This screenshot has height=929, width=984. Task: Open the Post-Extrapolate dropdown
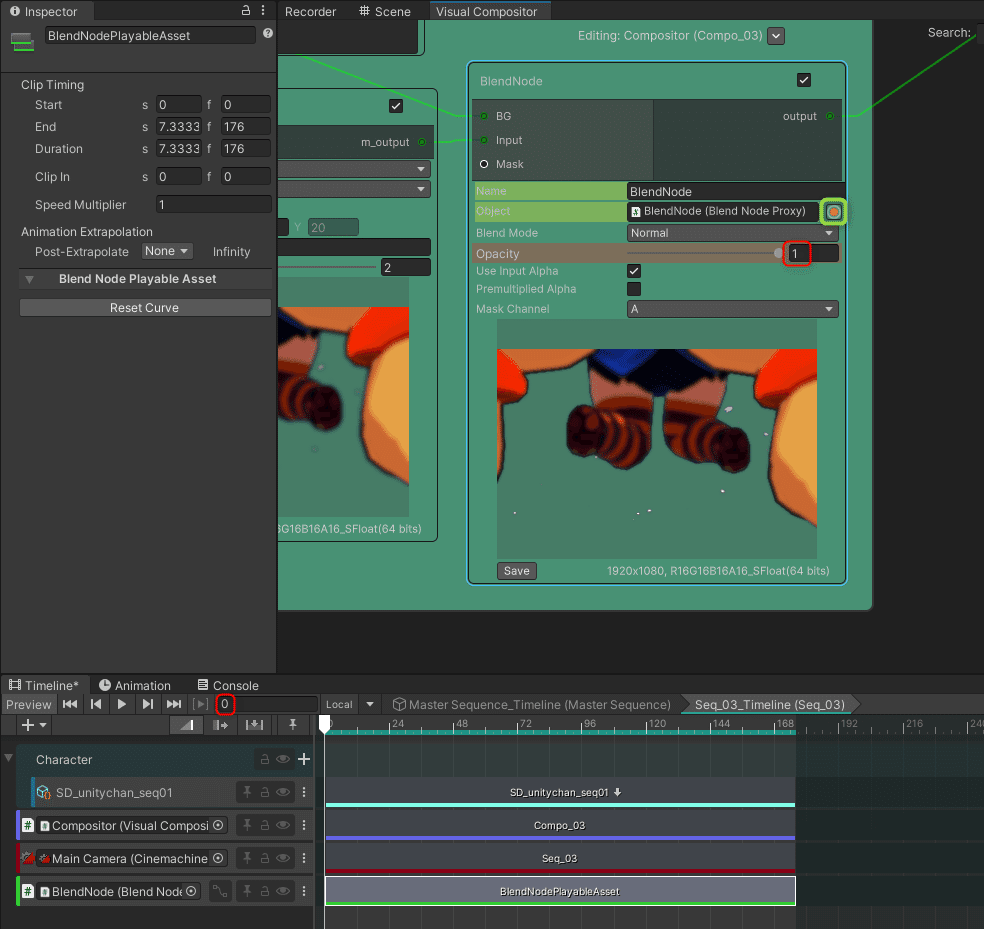click(x=167, y=252)
